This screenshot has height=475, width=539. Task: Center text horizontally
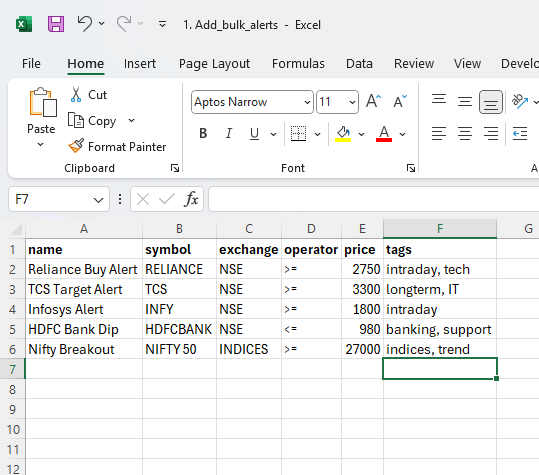[465, 133]
